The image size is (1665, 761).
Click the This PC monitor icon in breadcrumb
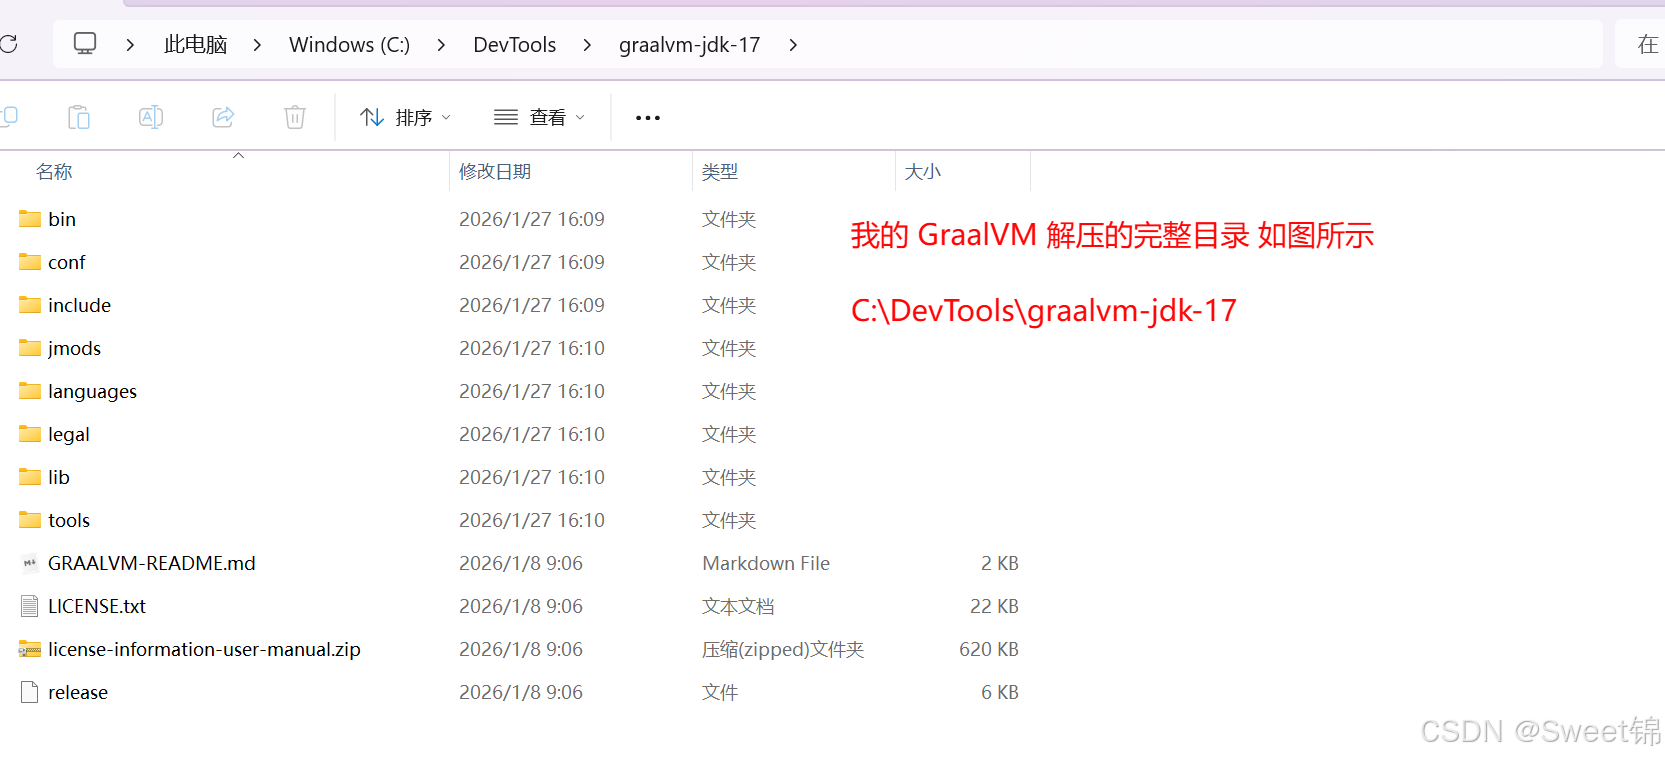pyautogui.click(x=85, y=44)
